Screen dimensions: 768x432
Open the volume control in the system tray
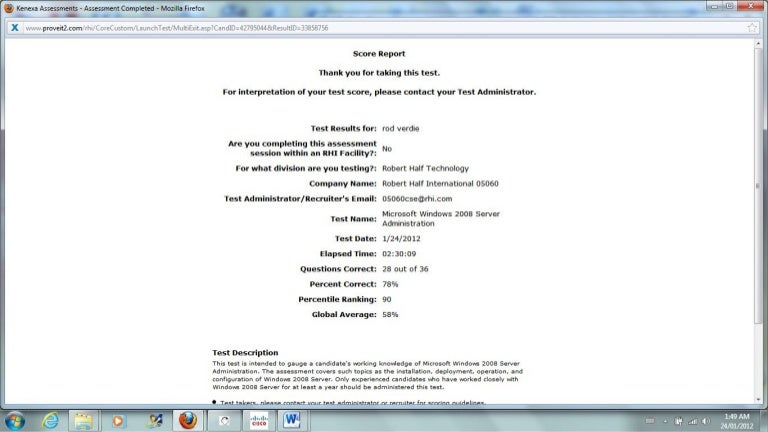[x=706, y=421]
